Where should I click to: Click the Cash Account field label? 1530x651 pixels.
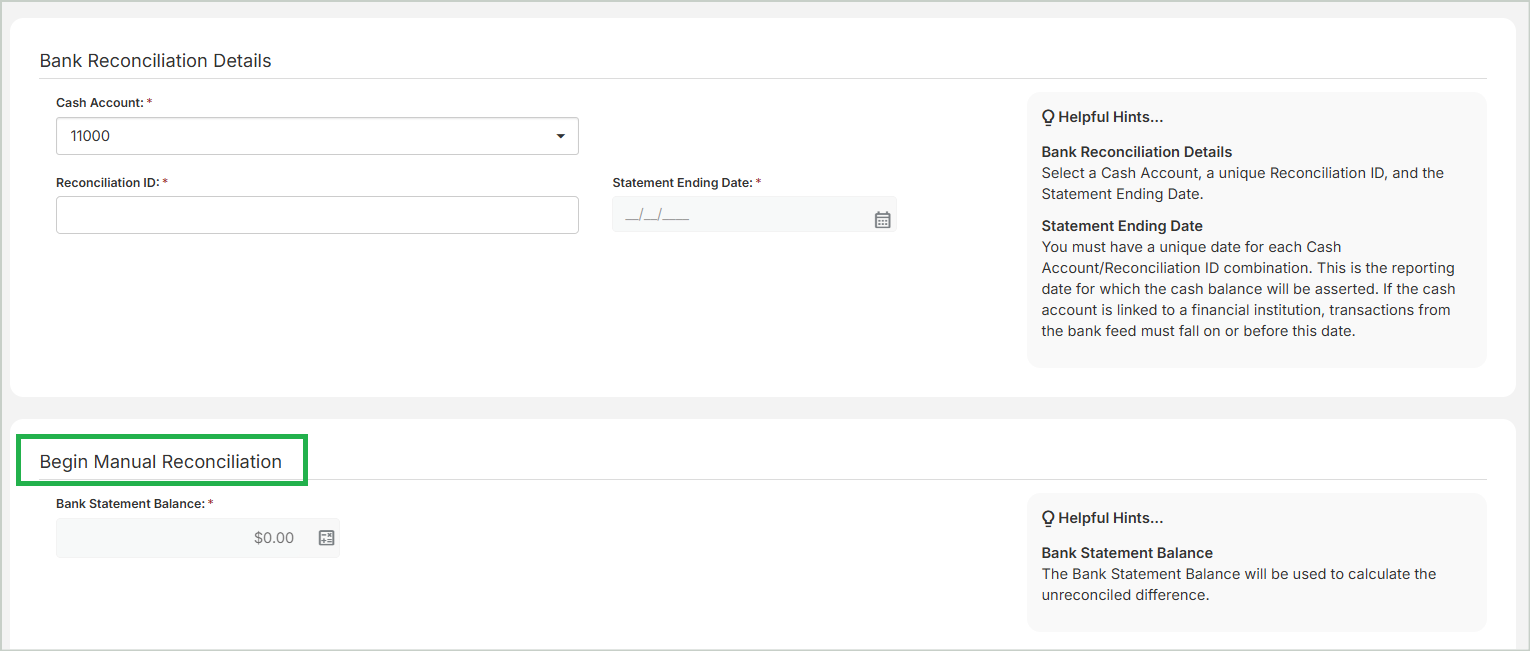tap(104, 103)
